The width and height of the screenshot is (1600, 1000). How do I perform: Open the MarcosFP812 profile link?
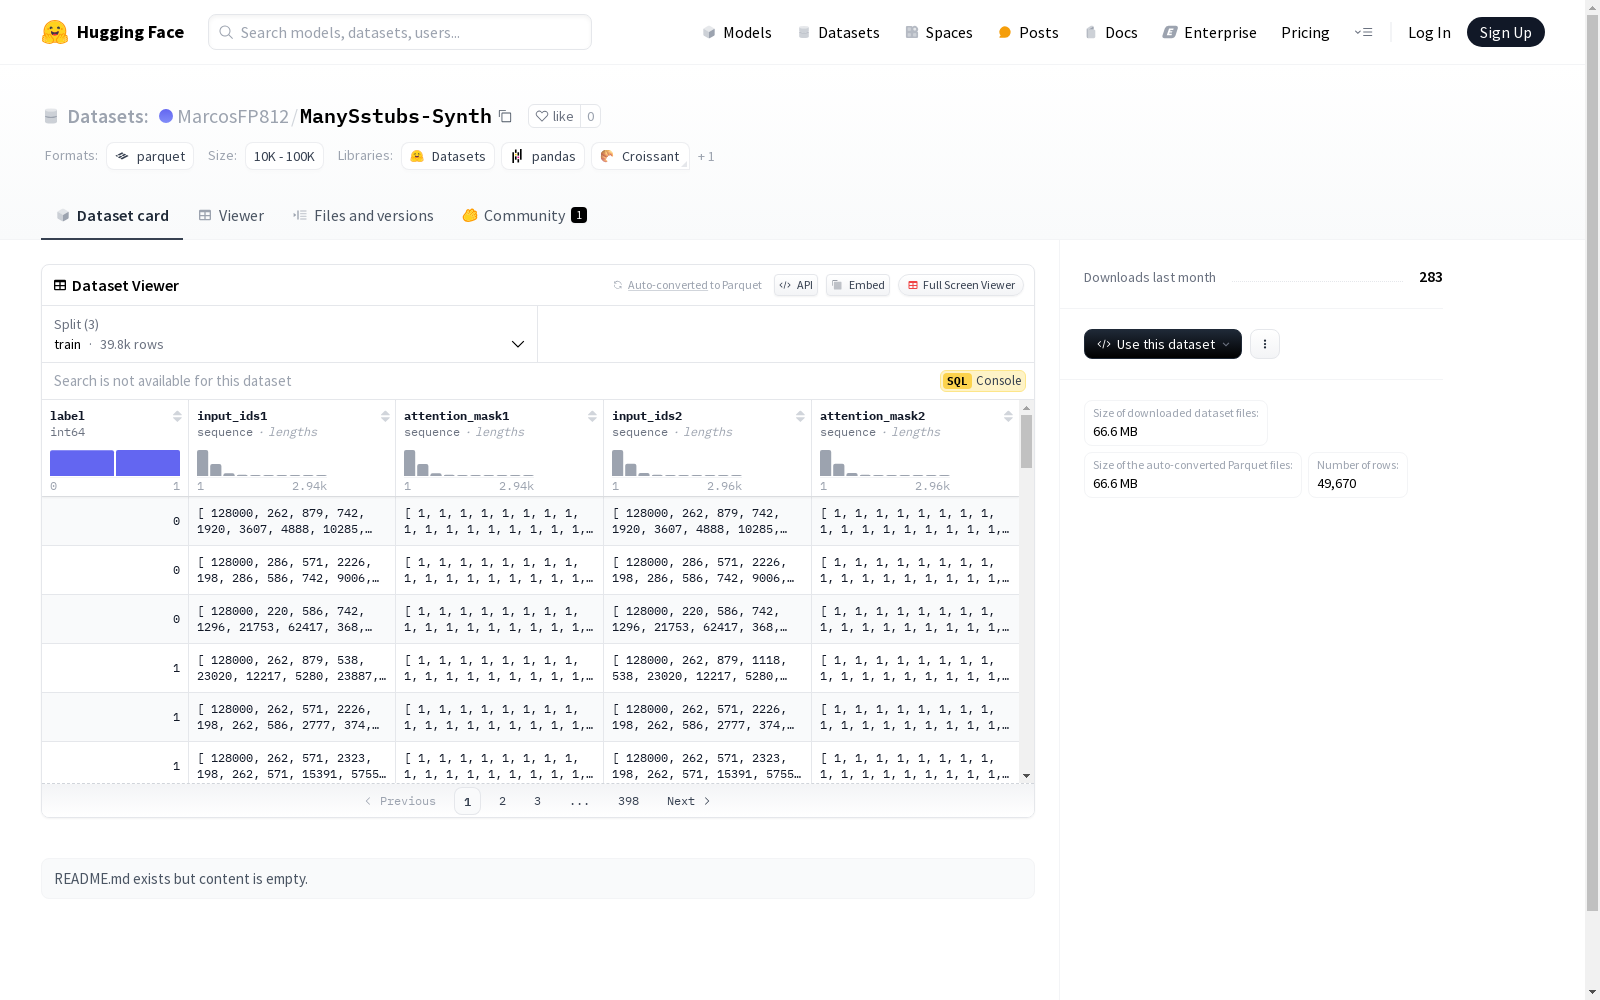(x=233, y=116)
